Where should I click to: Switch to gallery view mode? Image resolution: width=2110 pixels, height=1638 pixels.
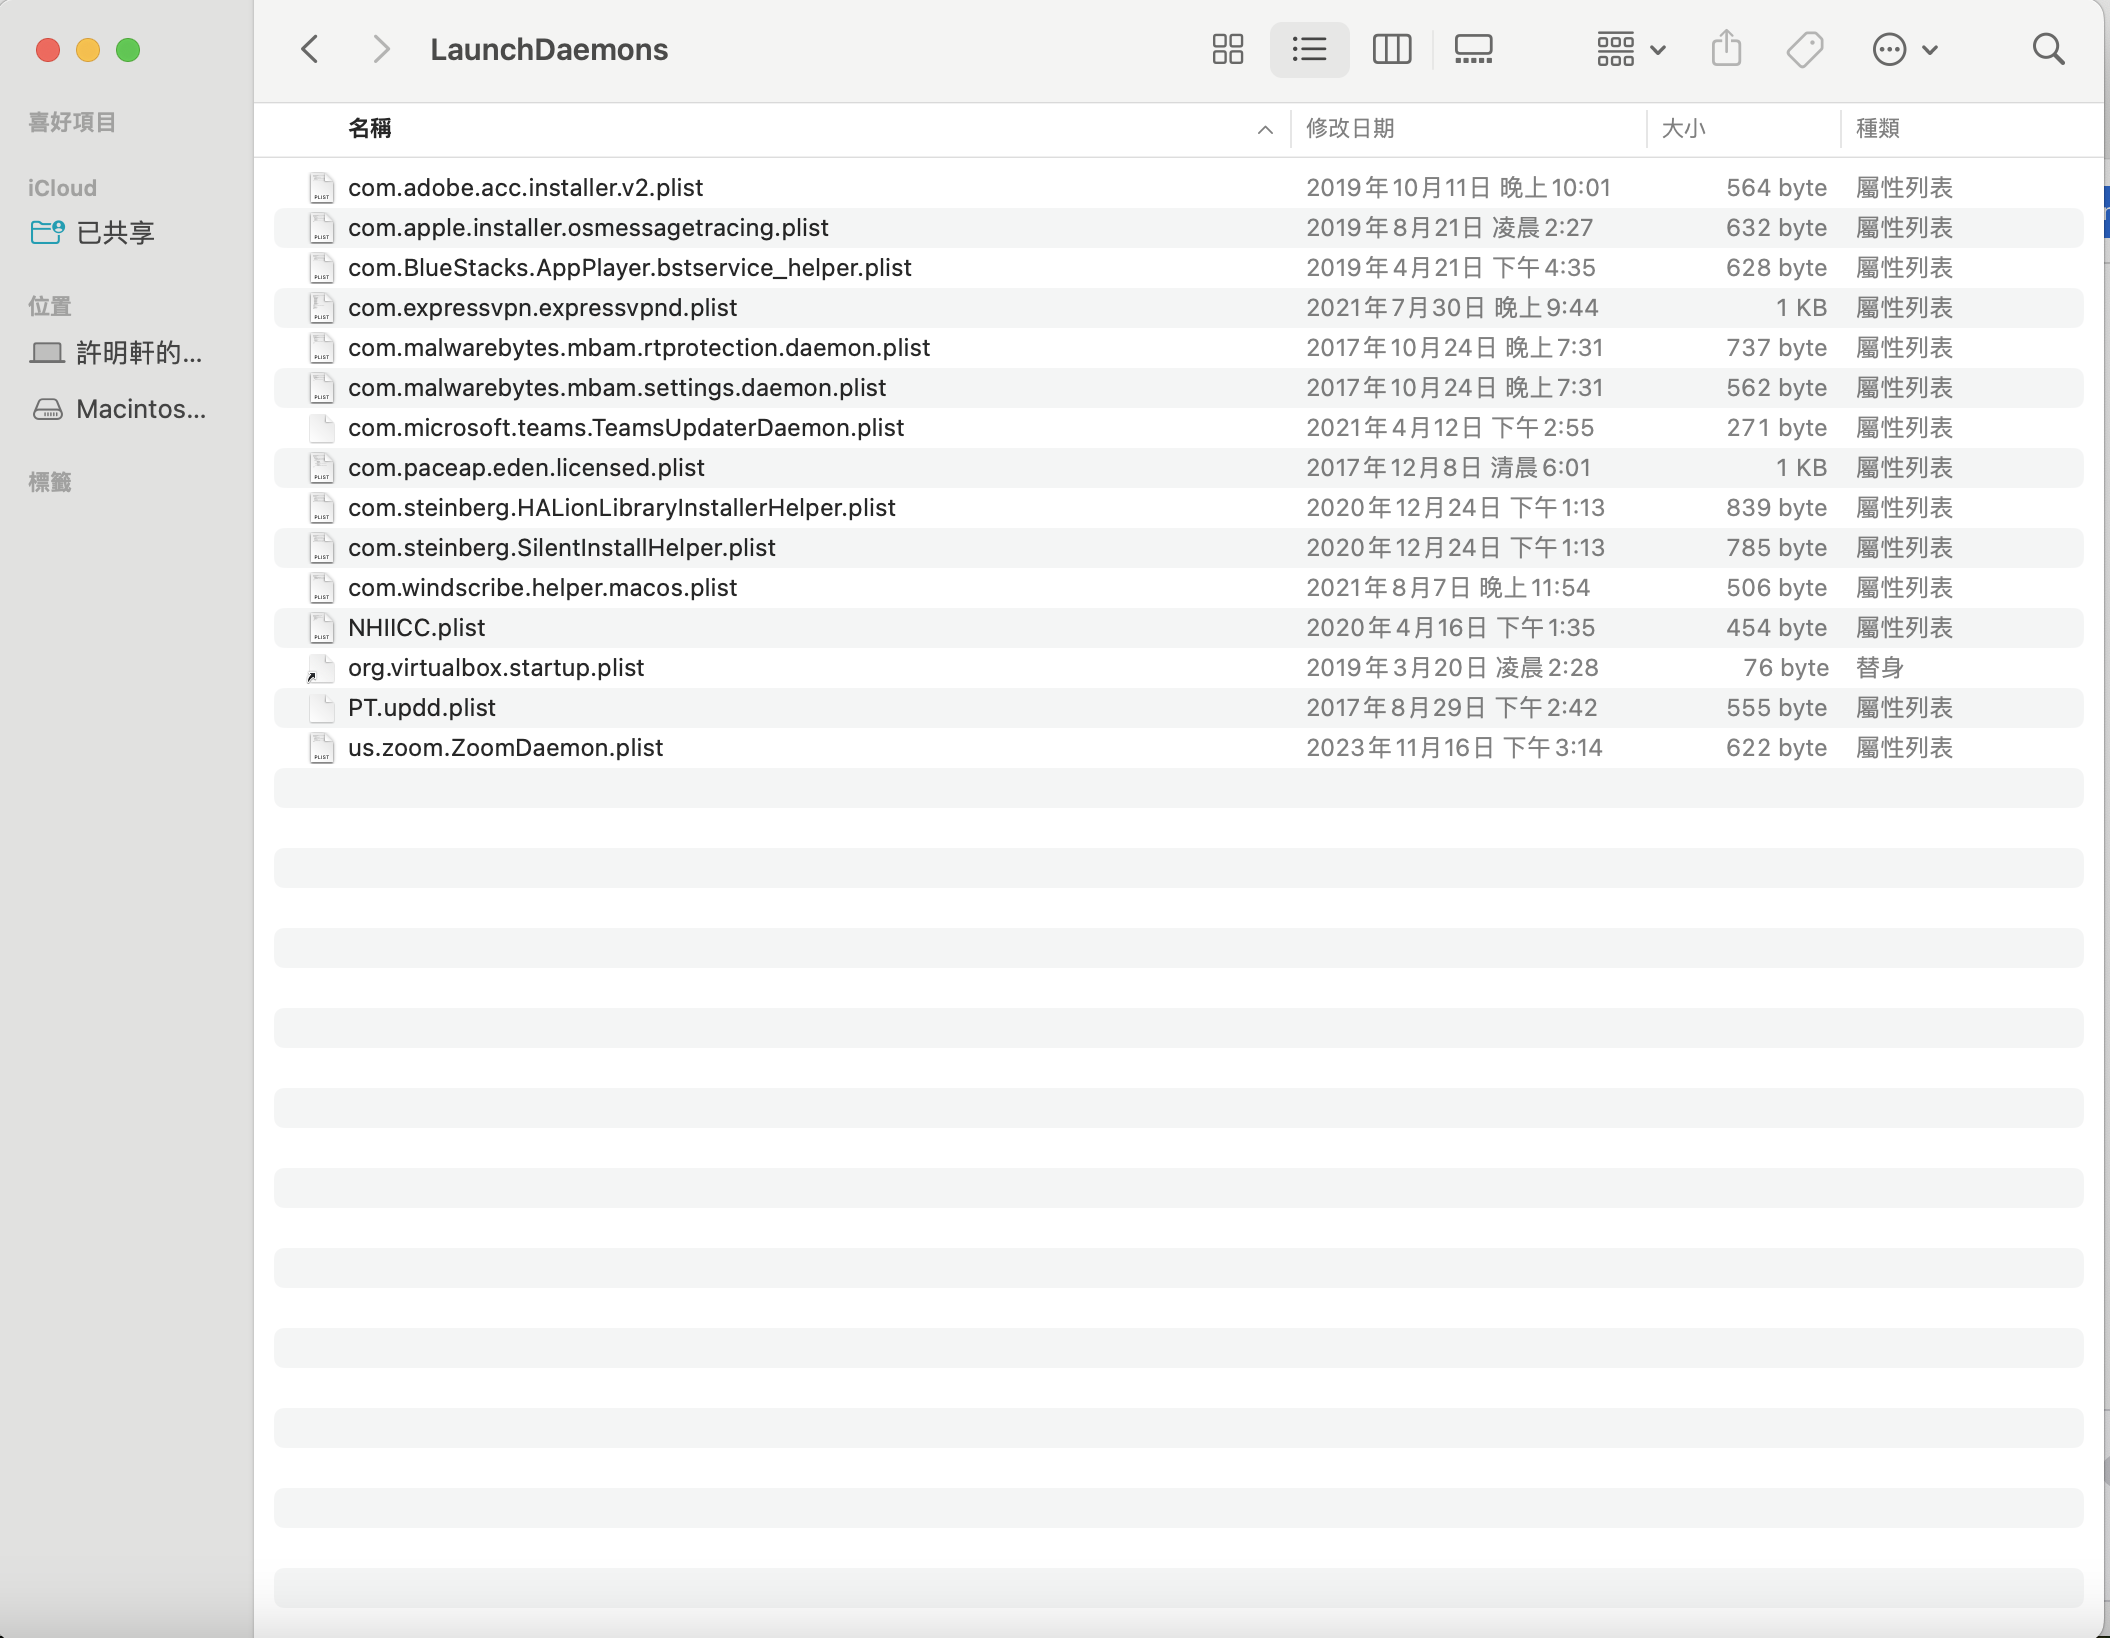1473,49
